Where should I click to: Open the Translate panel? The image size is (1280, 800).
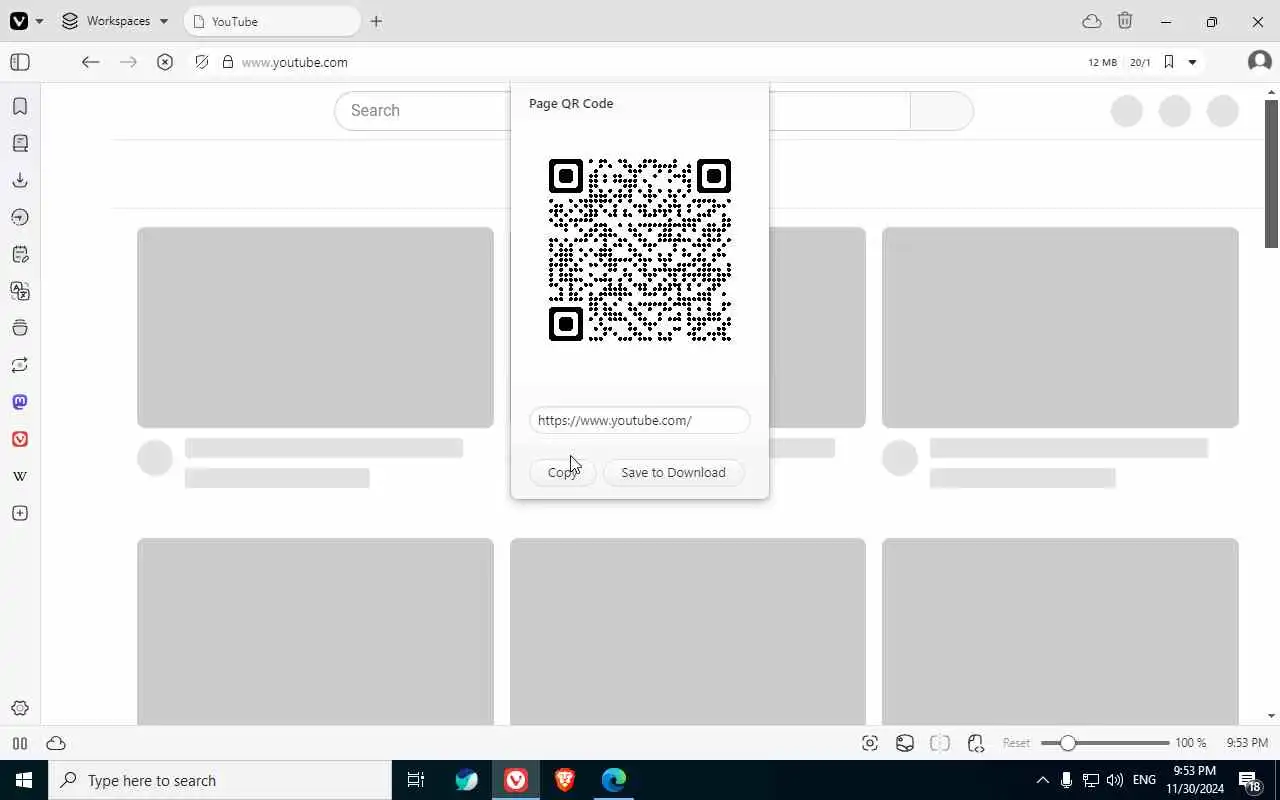19,291
